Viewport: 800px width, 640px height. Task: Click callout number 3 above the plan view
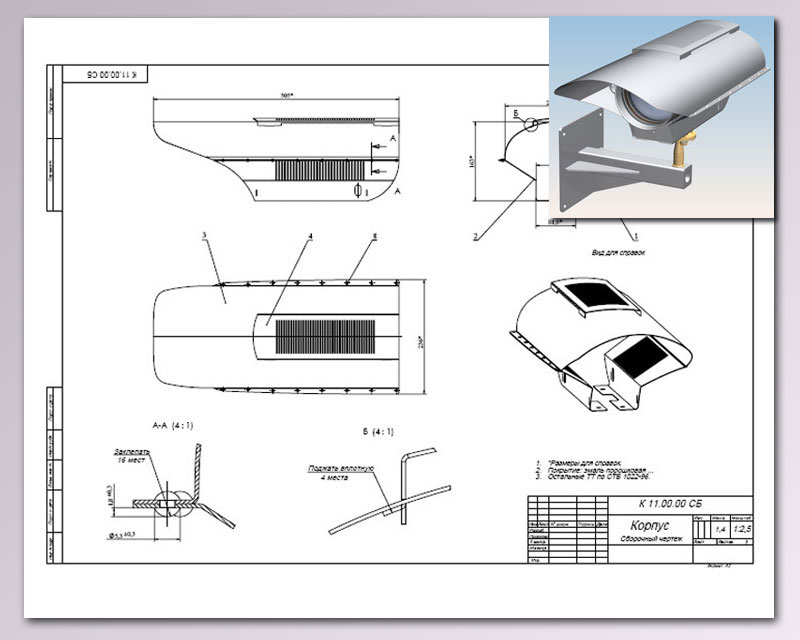pos(204,235)
